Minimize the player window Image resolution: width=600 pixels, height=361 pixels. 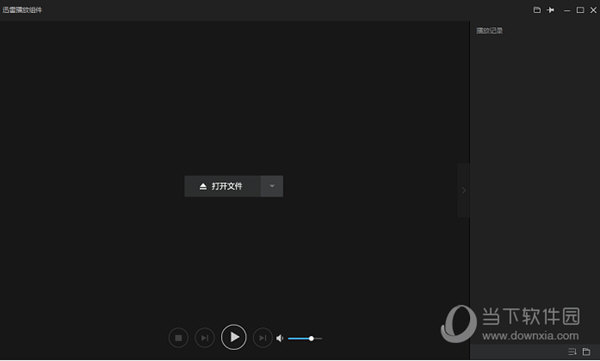[567, 10]
